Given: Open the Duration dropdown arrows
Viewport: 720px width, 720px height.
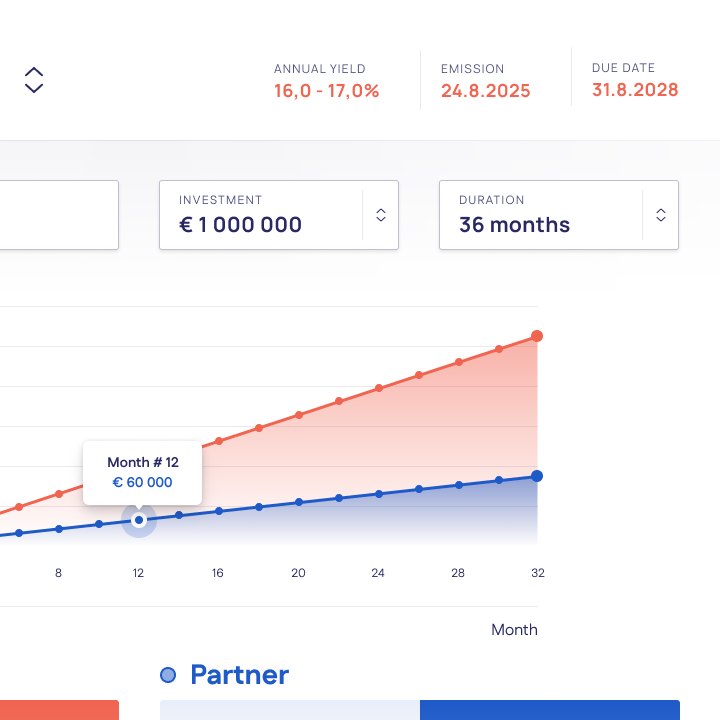Looking at the screenshot, I should click(x=660, y=215).
